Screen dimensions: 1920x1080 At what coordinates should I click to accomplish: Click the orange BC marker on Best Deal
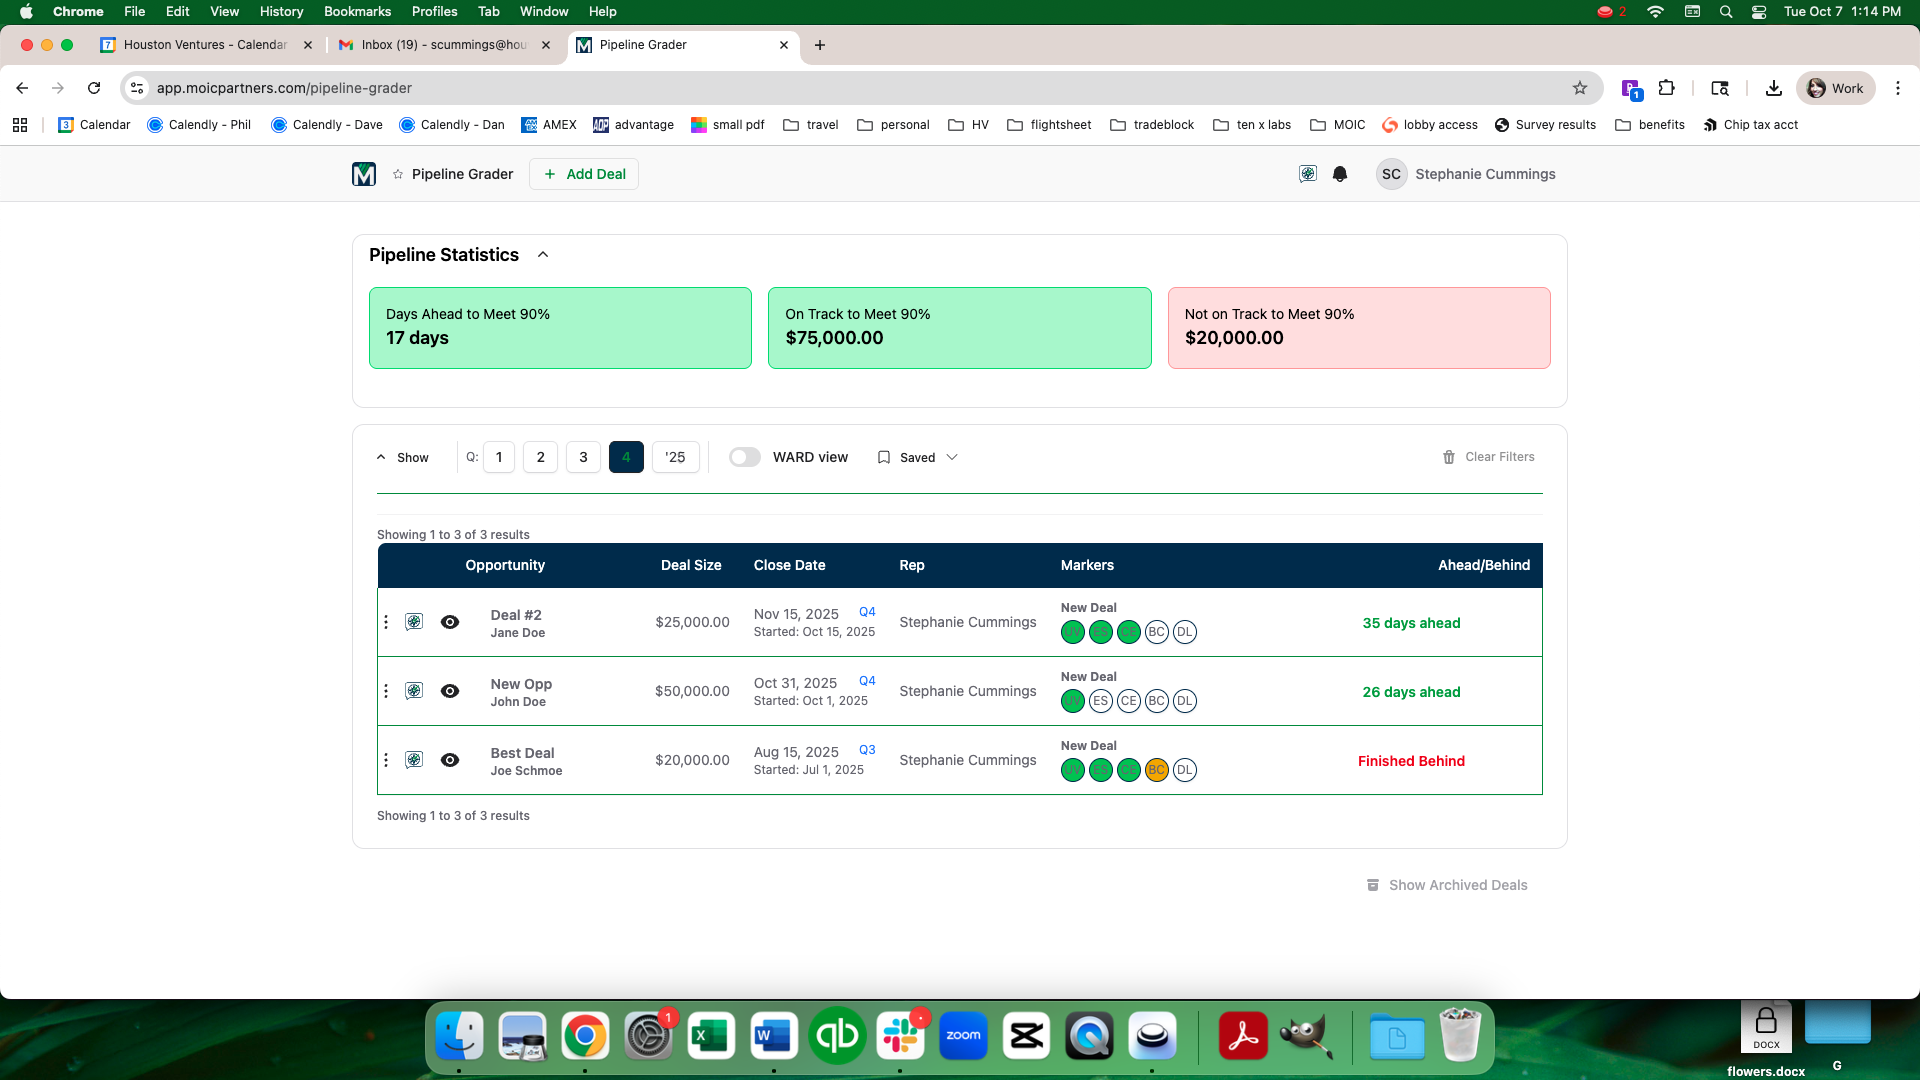(1156, 770)
